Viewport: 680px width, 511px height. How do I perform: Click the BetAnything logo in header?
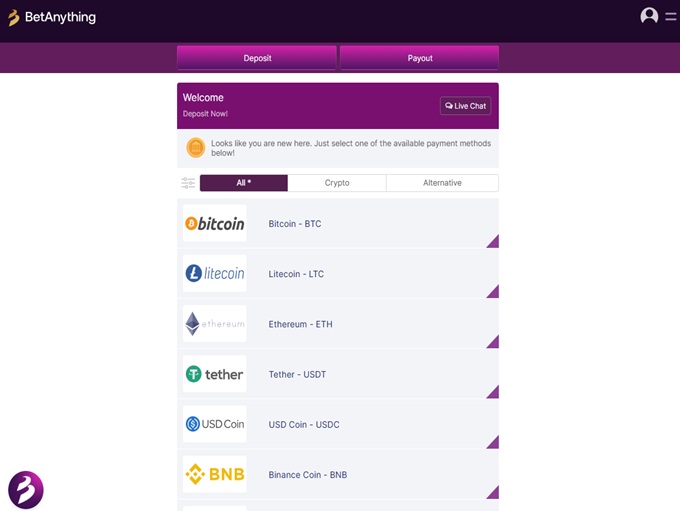[x=52, y=17]
